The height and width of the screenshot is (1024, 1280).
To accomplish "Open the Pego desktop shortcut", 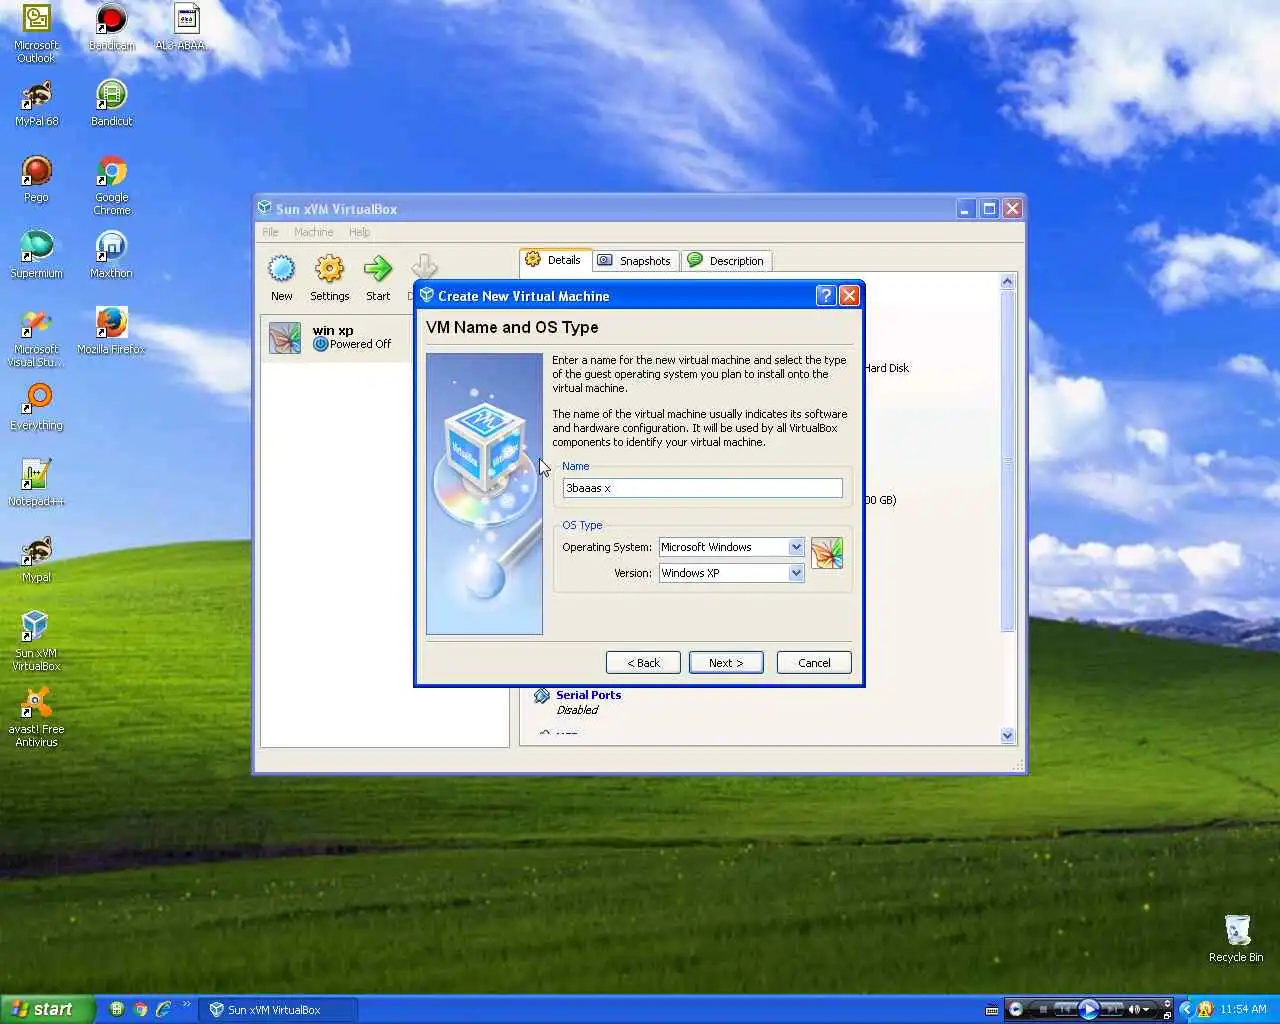I will point(37,180).
